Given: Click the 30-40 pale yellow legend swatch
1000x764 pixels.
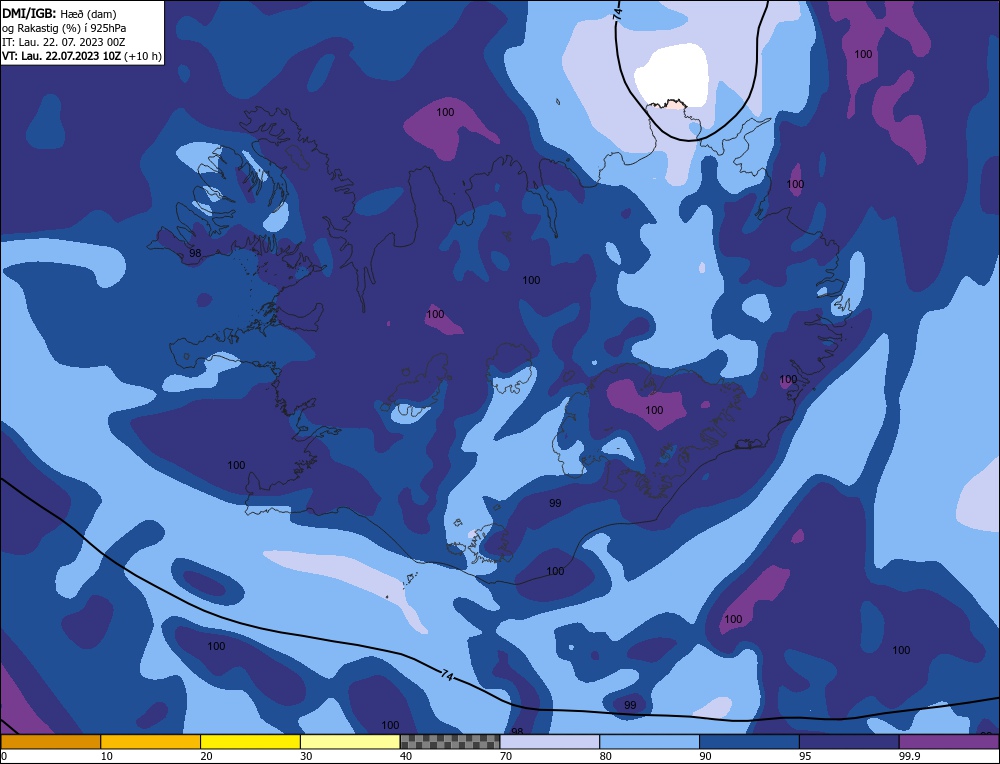Looking at the screenshot, I should [350, 742].
